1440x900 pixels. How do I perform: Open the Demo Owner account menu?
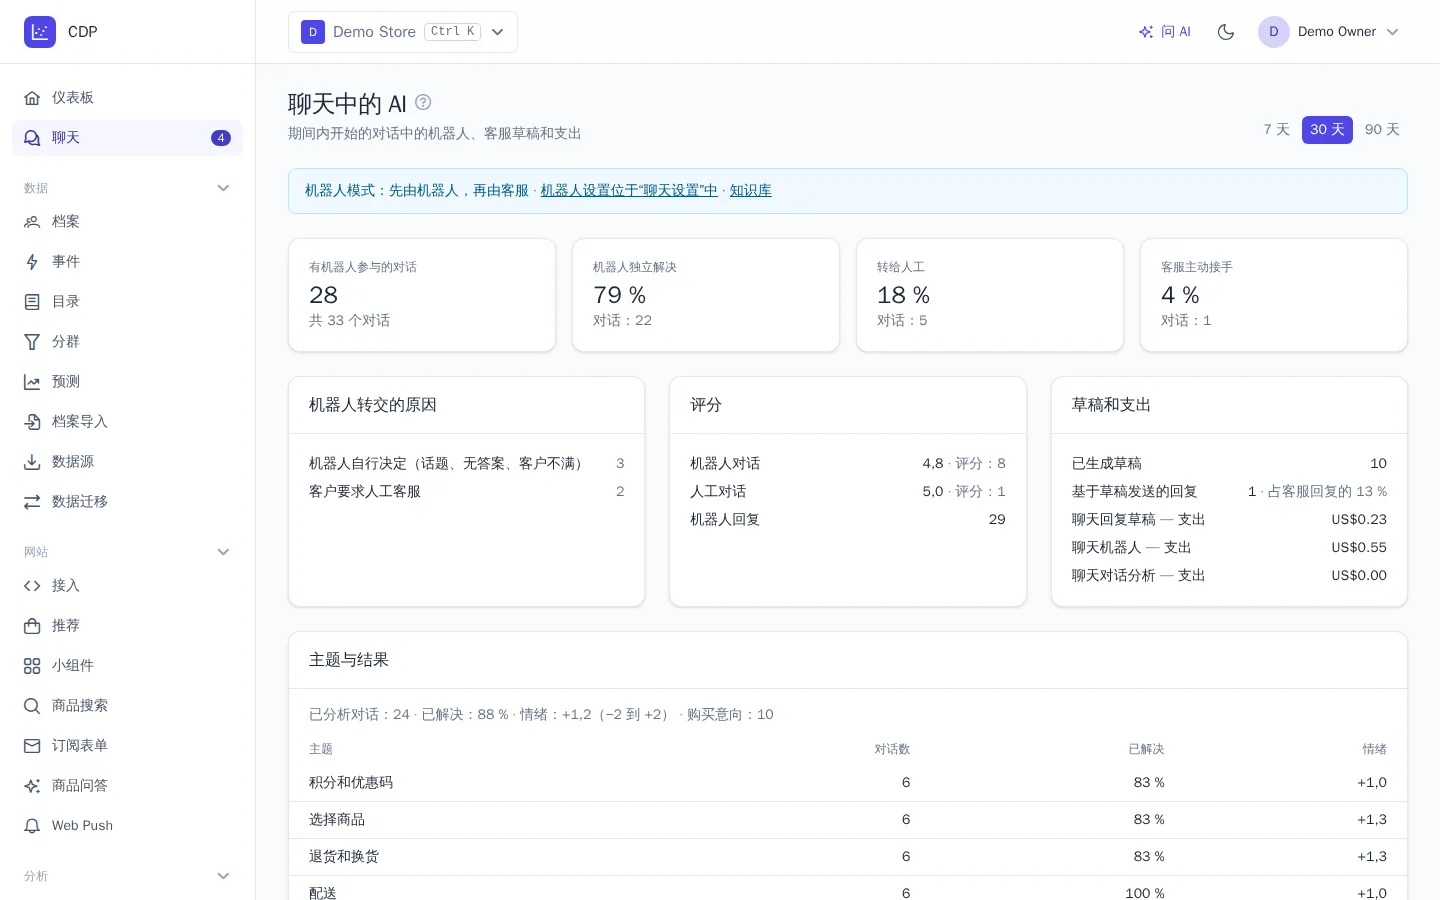point(1329,32)
